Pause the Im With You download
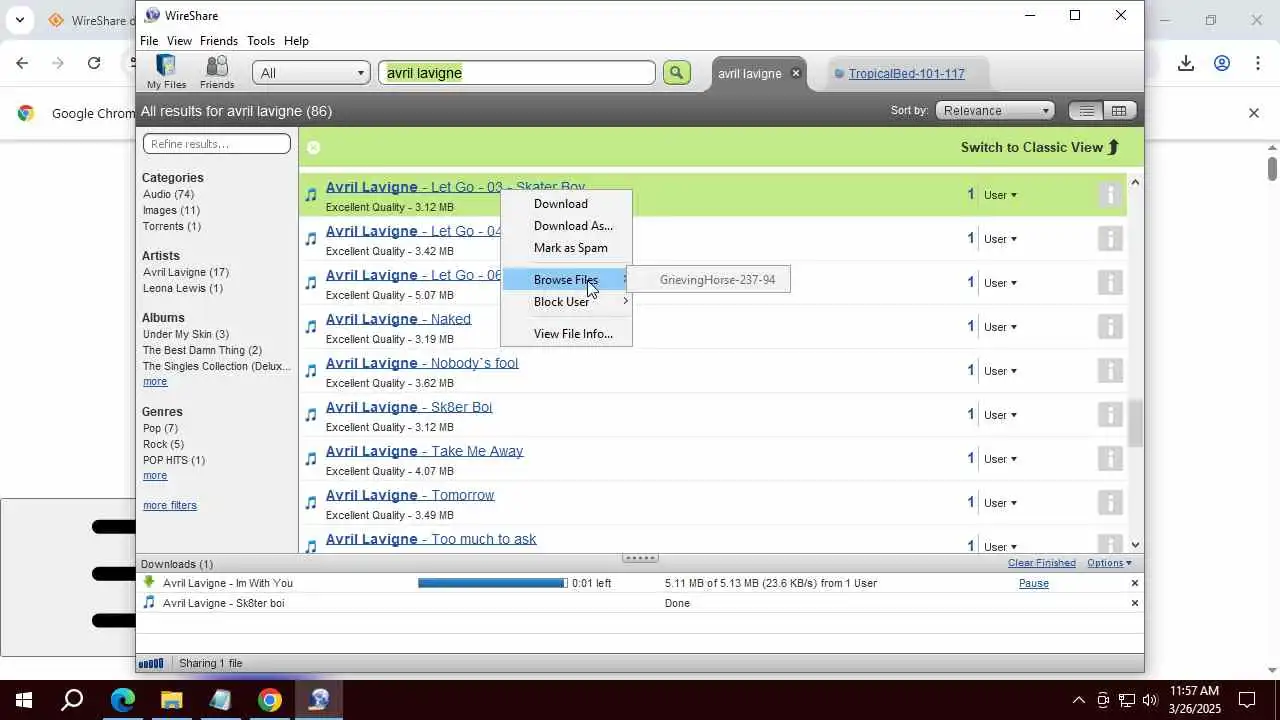 [x=1034, y=583]
